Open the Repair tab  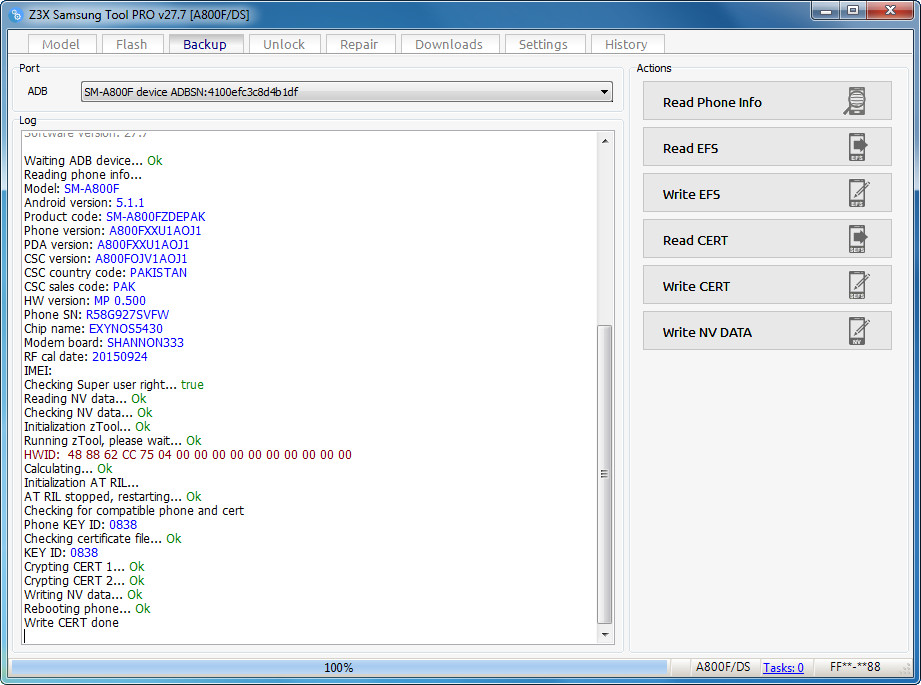point(359,44)
